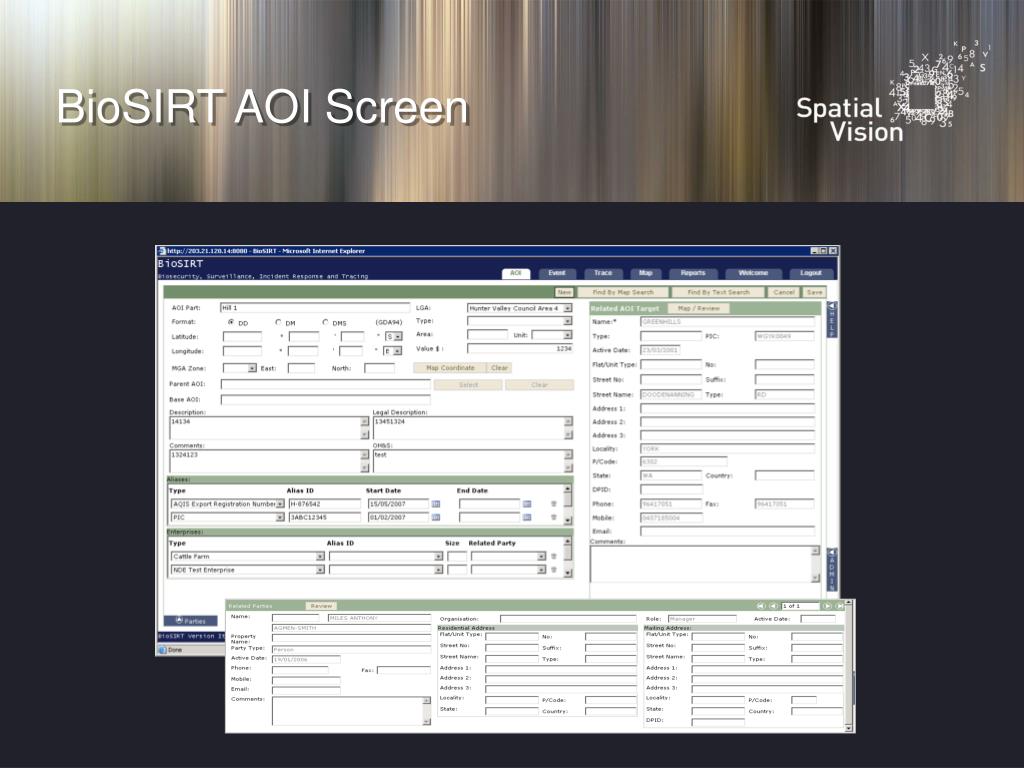This screenshot has height=768, width=1024.
Task: Go to next related party record
Action: tap(827, 606)
